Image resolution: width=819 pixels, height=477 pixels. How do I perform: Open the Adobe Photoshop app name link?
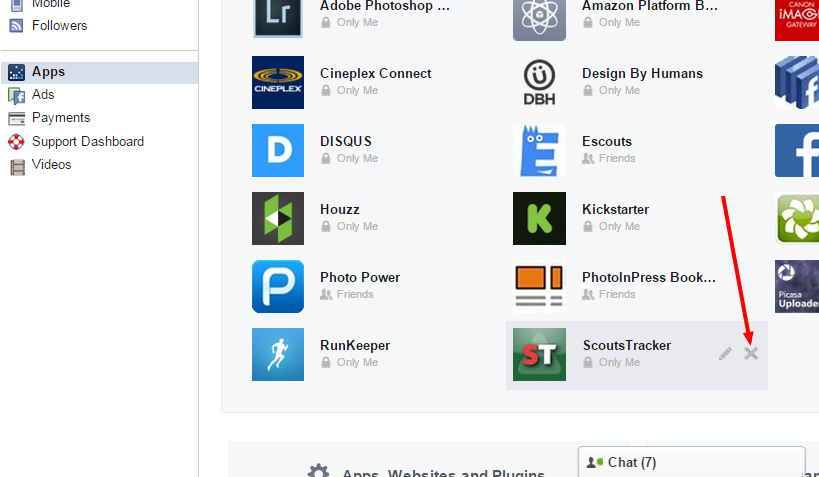pos(385,6)
